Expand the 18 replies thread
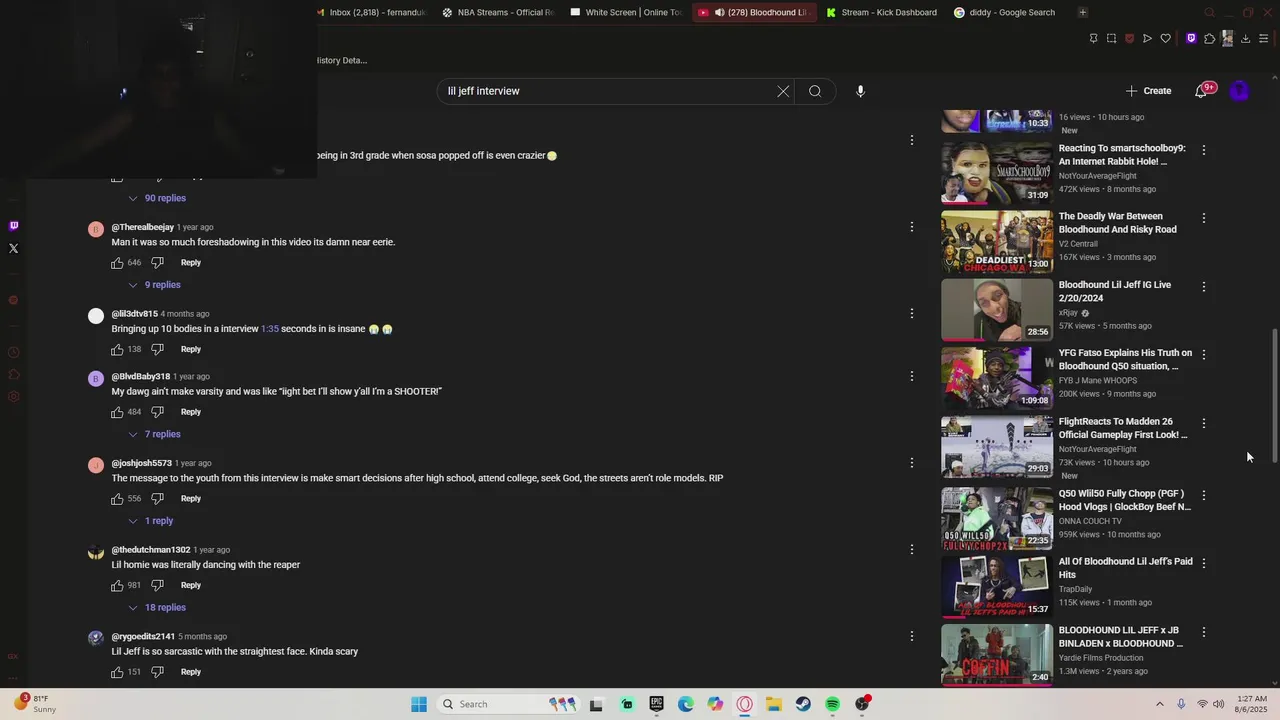Screen dimensions: 1280x720 tap(156, 608)
